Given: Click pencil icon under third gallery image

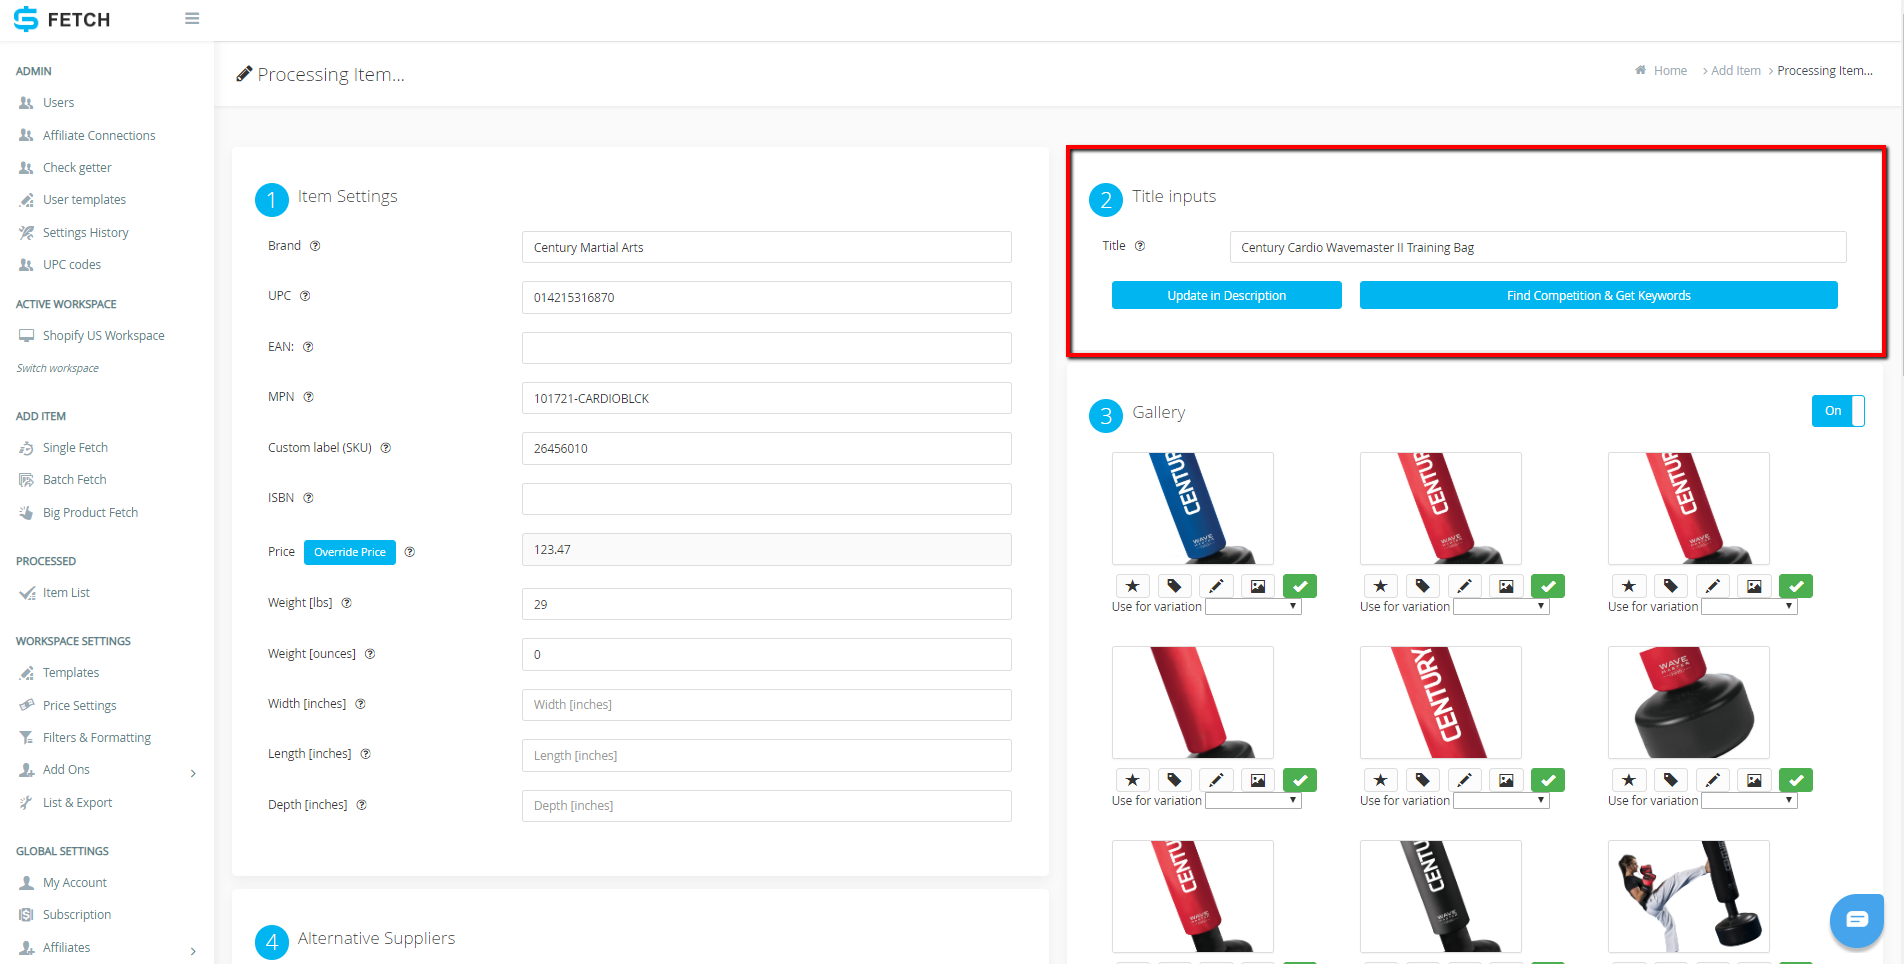Looking at the screenshot, I should tap(1712, 586).
